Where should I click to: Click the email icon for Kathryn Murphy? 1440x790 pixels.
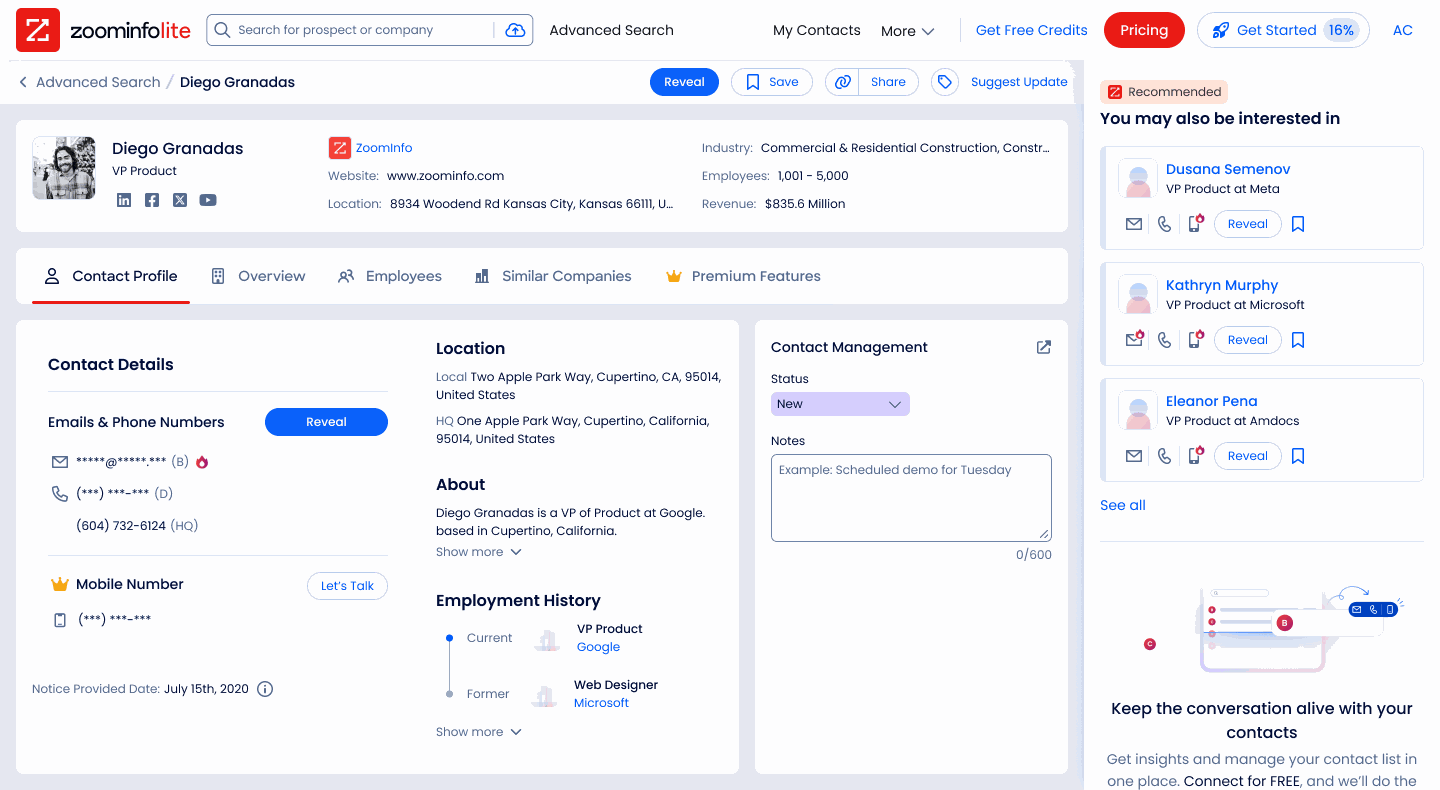(1134, 339)
